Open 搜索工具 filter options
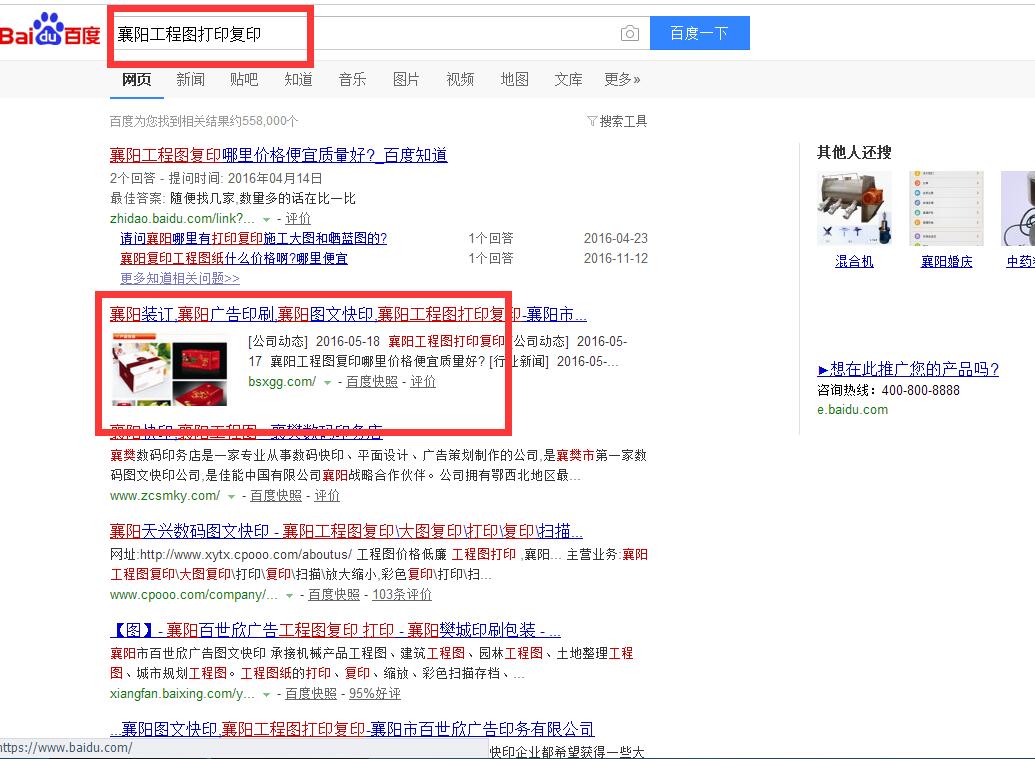The height and width of the screenshot is (759, 1035). click(x=617, y=121)
